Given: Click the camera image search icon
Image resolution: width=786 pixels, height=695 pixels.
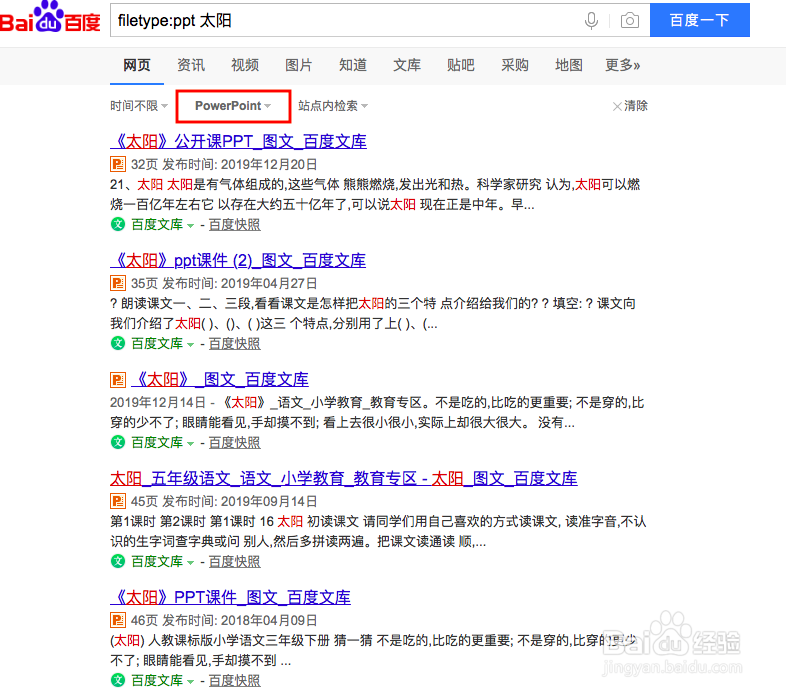Looking at the screenshot, I should [630, 21].
